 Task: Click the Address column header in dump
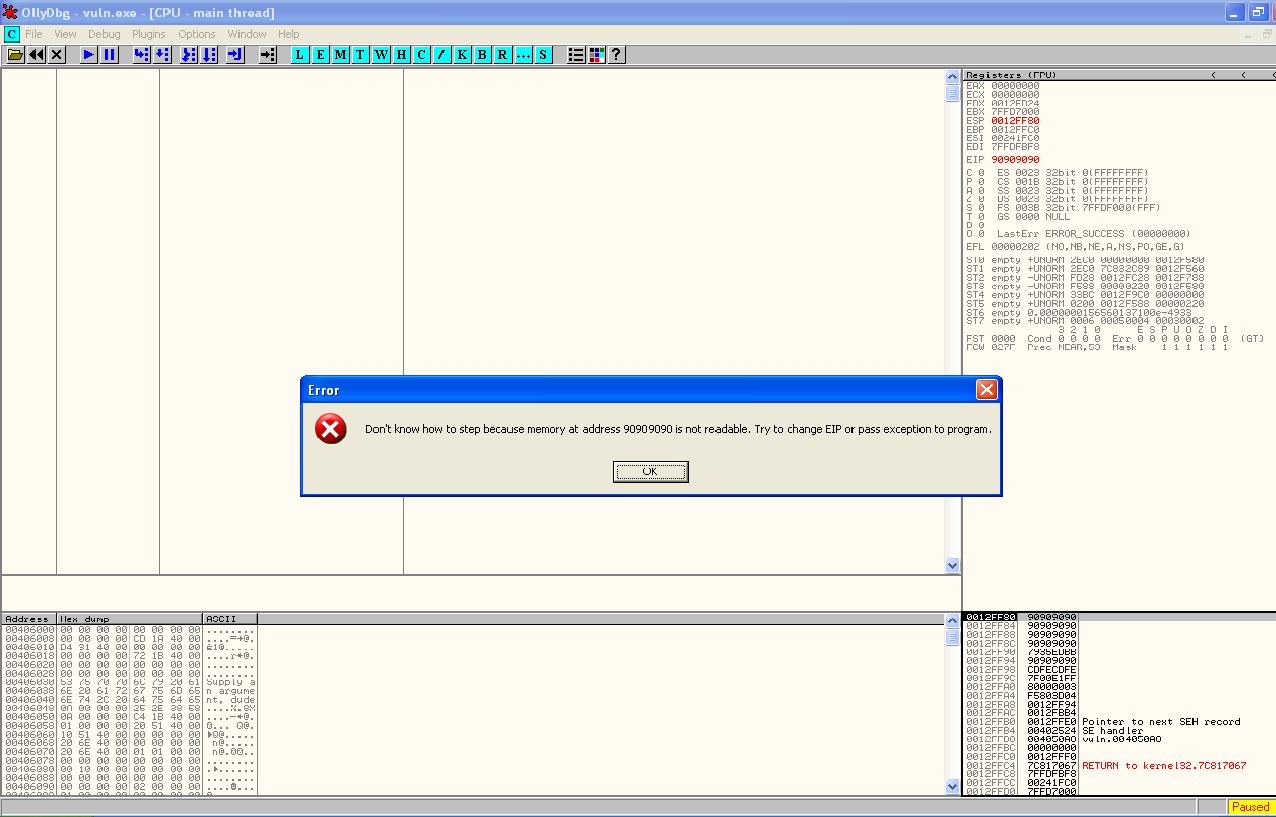(x=28, y=619)
